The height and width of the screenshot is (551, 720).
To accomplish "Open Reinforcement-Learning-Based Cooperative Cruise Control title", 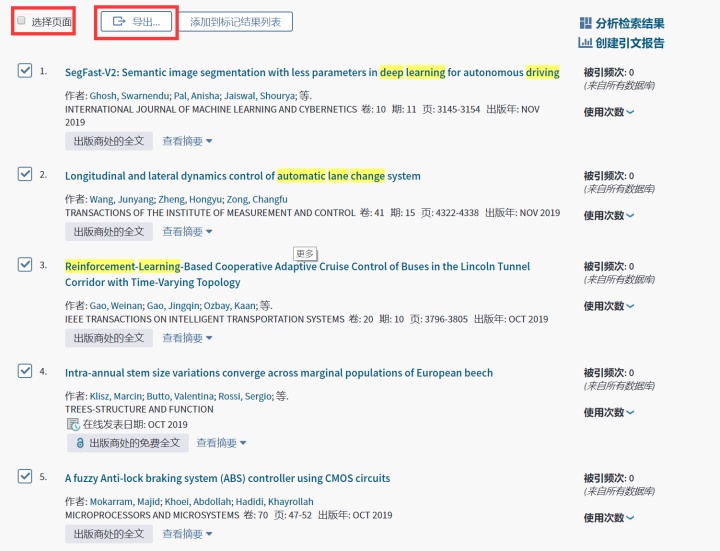I will (297, 274).
